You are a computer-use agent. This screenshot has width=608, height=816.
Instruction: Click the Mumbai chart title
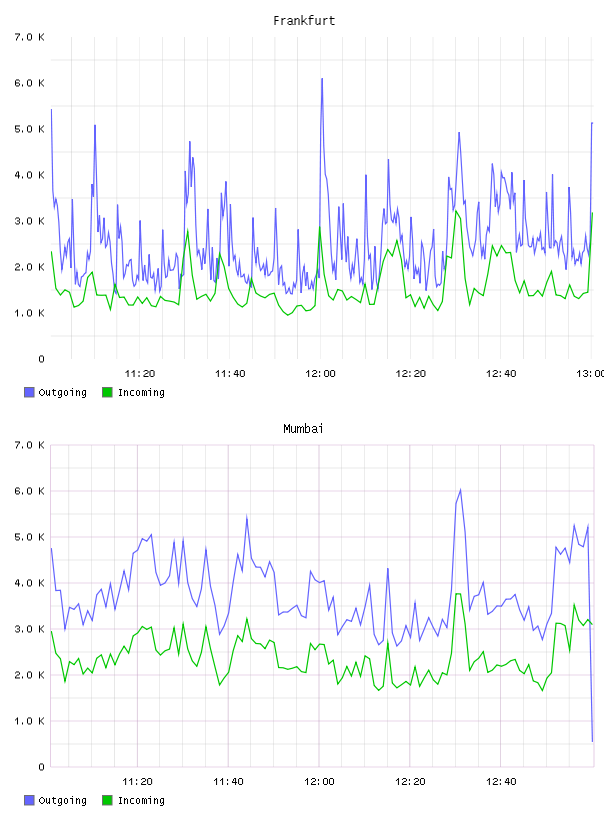303,429
